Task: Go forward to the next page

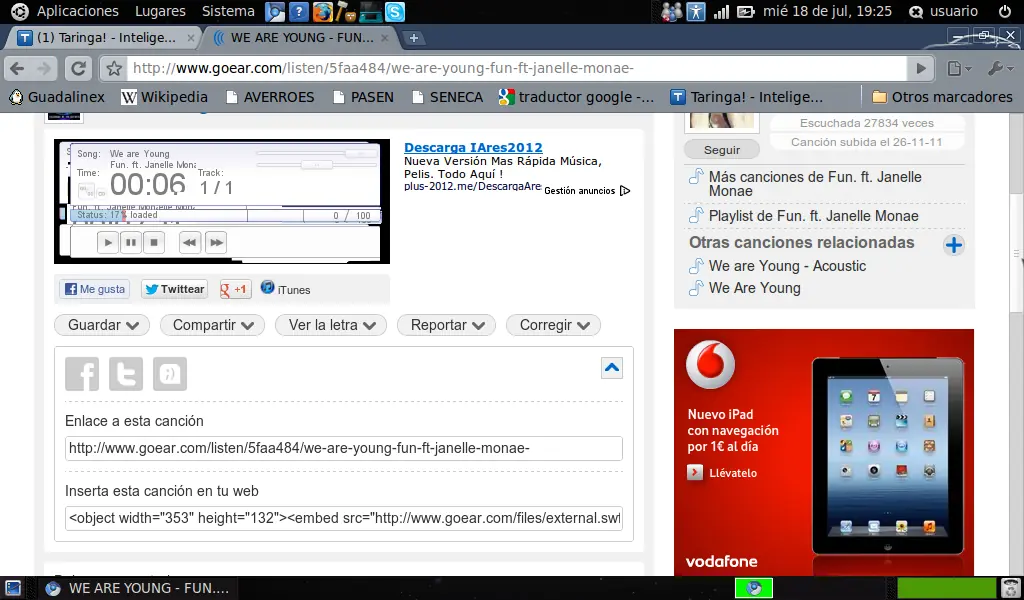Action: (44, 68)
